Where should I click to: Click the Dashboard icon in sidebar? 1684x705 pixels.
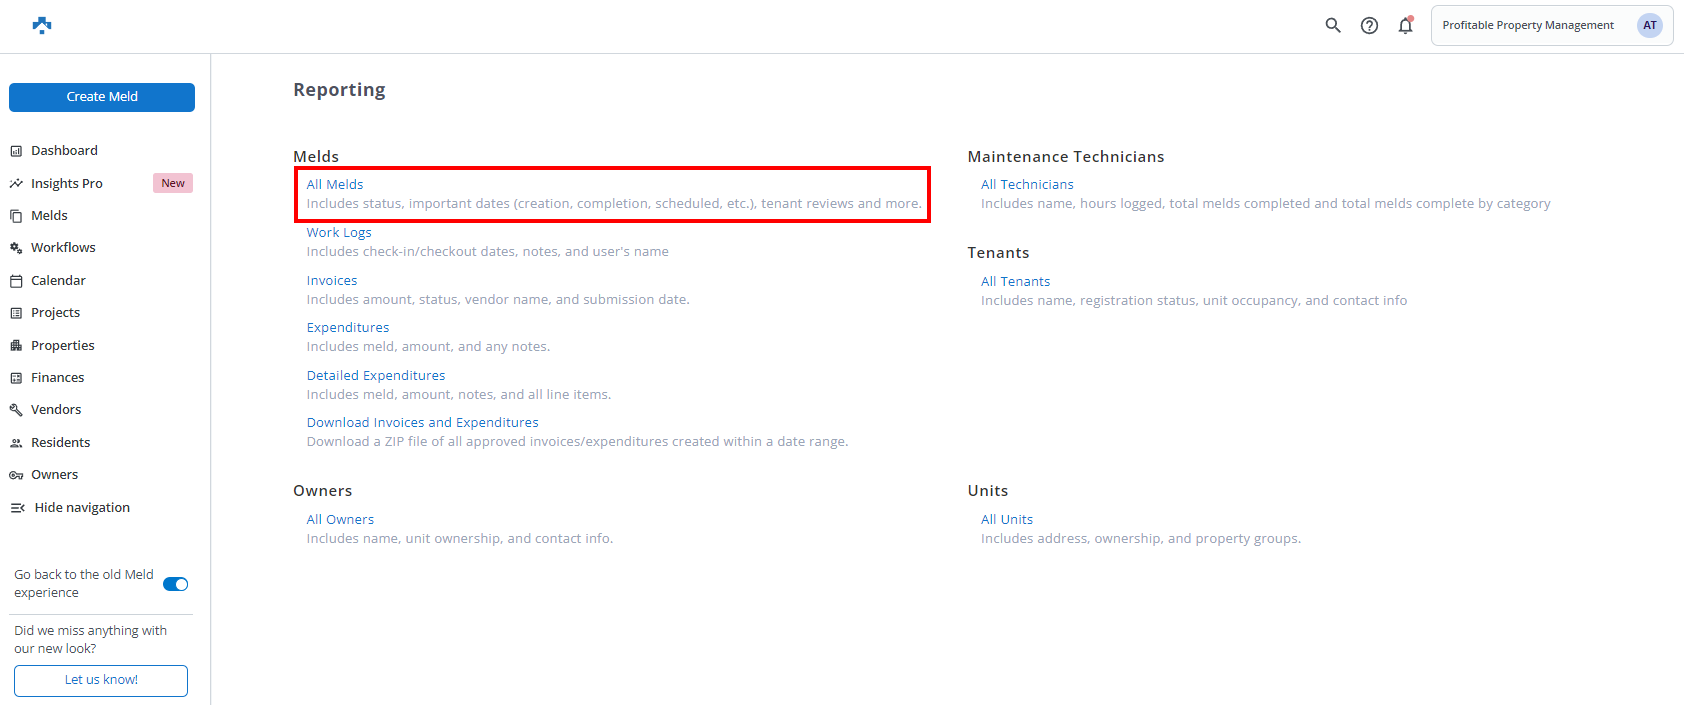(x=16, y=151)
